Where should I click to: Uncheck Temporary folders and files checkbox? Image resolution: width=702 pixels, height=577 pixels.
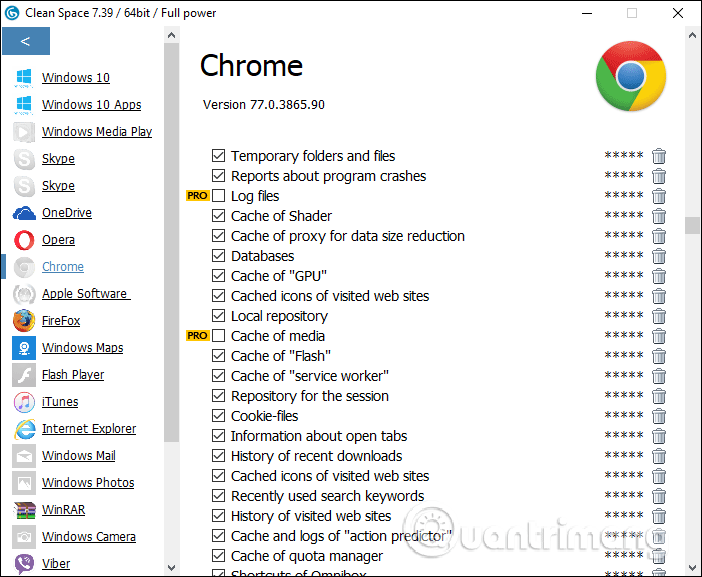point(218,156)
